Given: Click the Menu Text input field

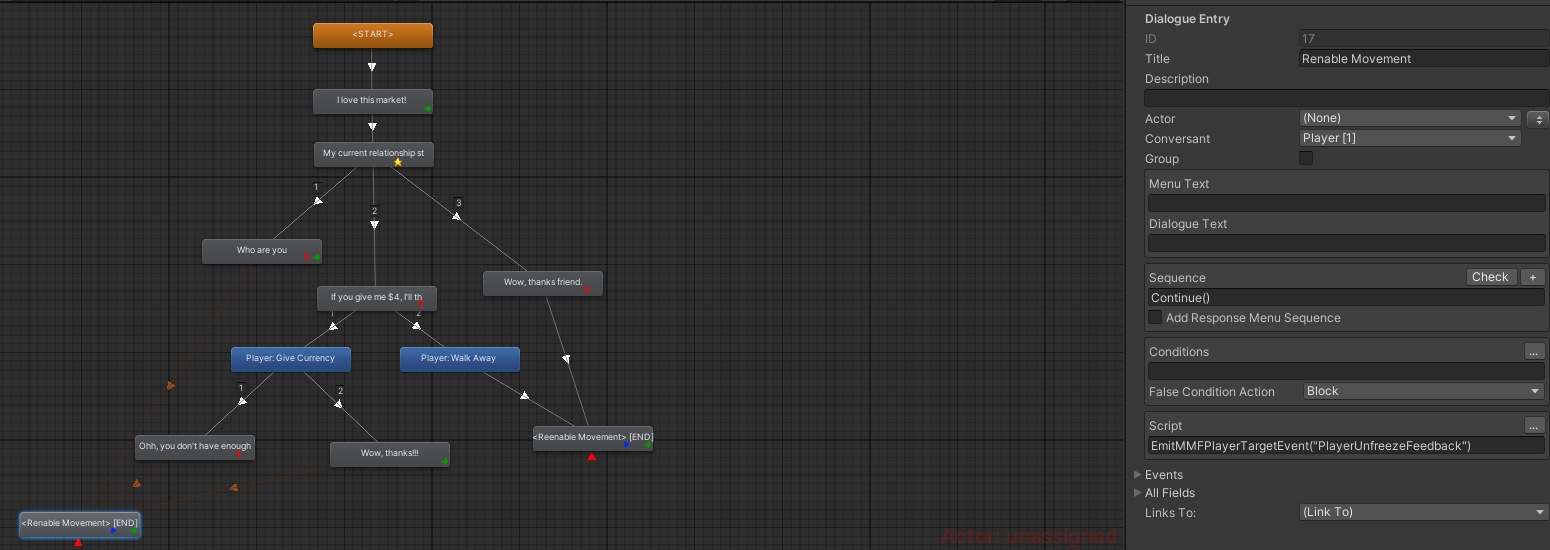Looking at the screenshot, I should [1346, 203].
